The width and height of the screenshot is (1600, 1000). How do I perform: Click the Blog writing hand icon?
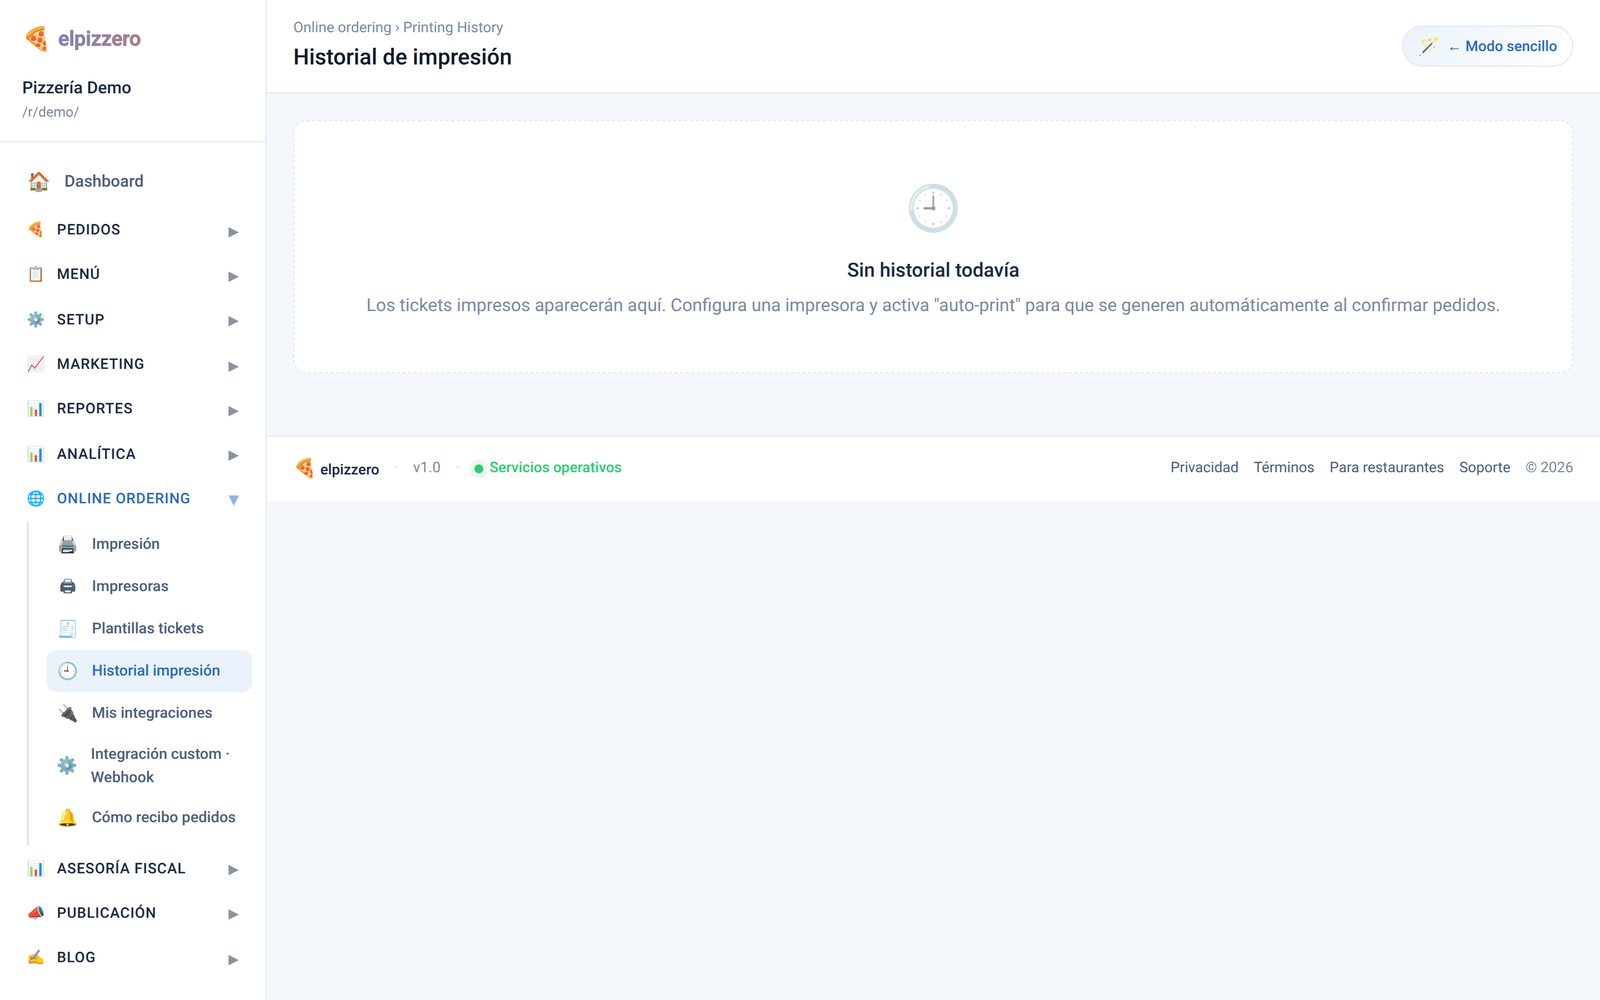[x=36, y=957]
